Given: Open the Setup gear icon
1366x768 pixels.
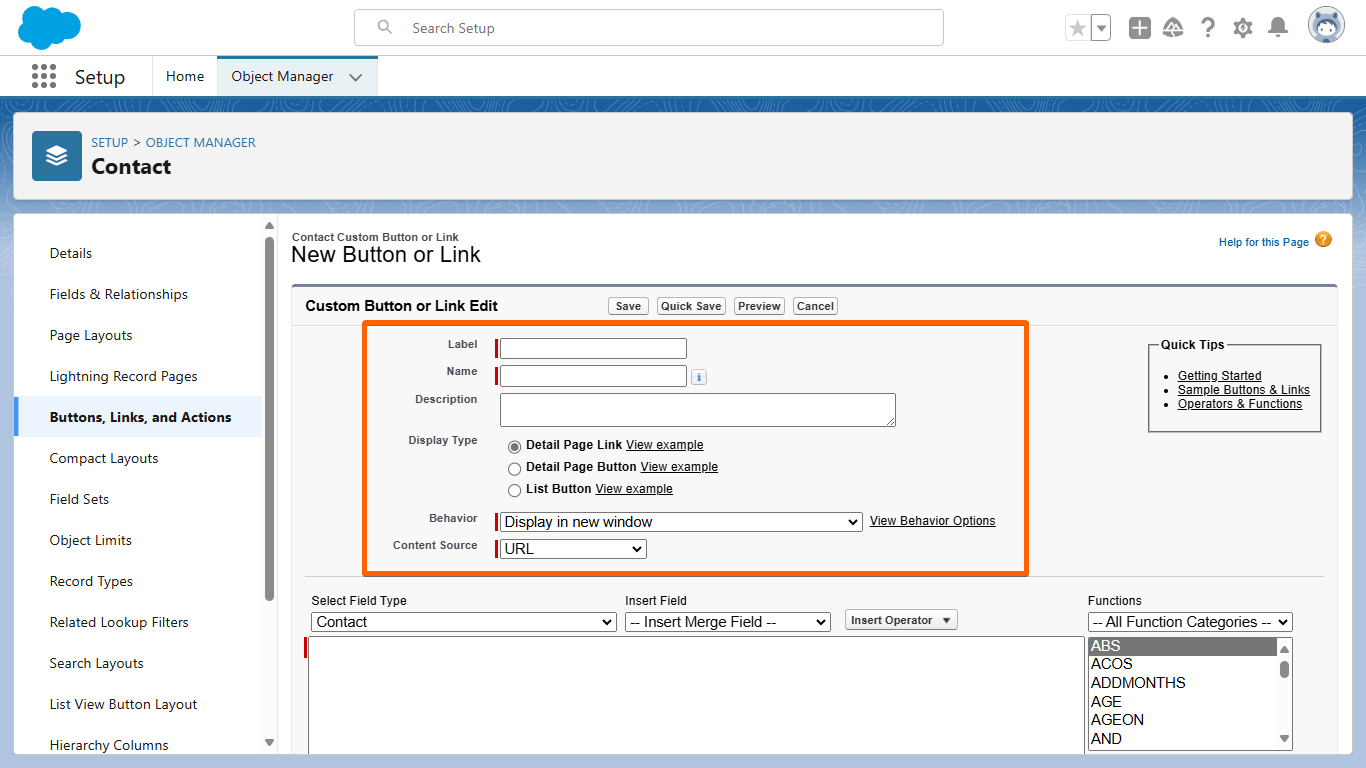Looking at the screenshot, I should [1243, 28].
